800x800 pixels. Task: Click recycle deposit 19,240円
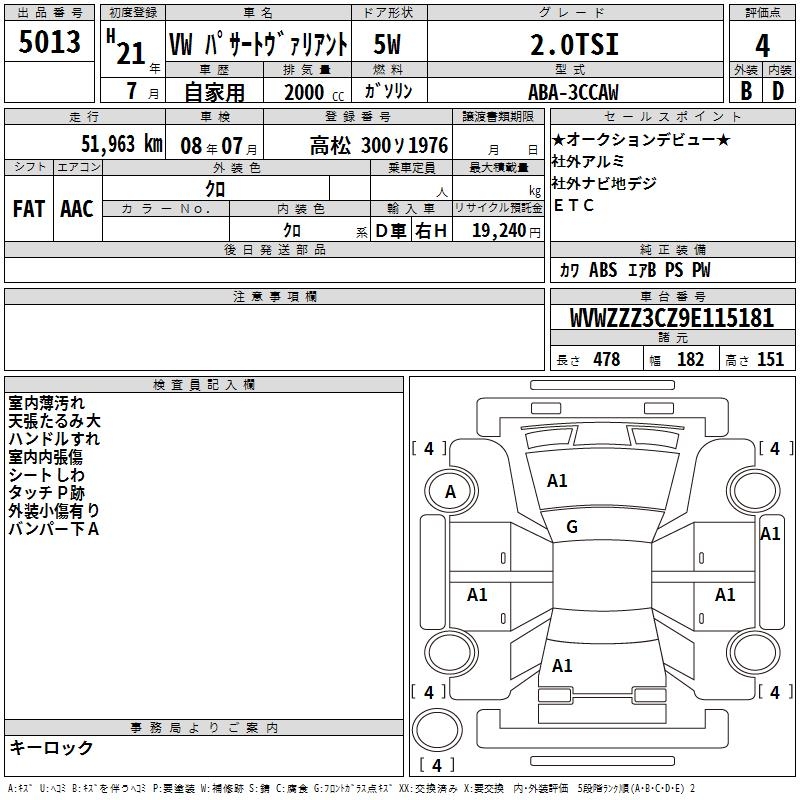click(x=506, y=231)
